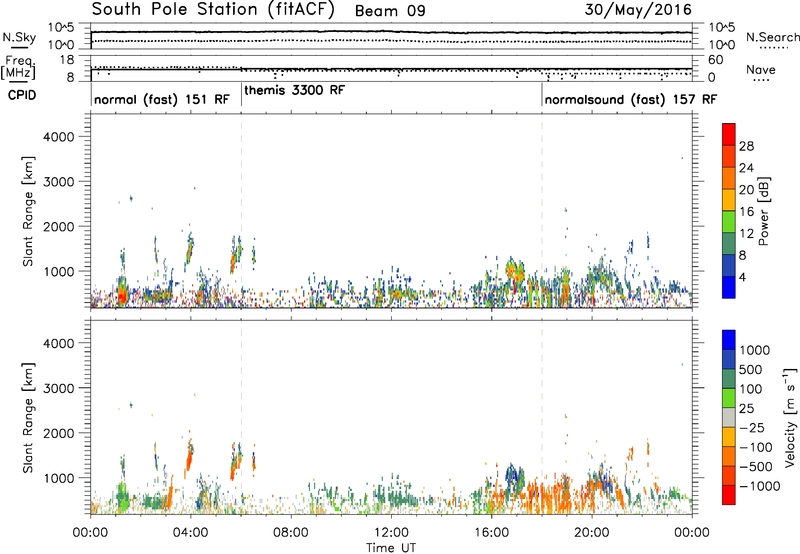Click the Power colorbar tick '16'
Screen dimensions: 800x554
coord(746,212)
